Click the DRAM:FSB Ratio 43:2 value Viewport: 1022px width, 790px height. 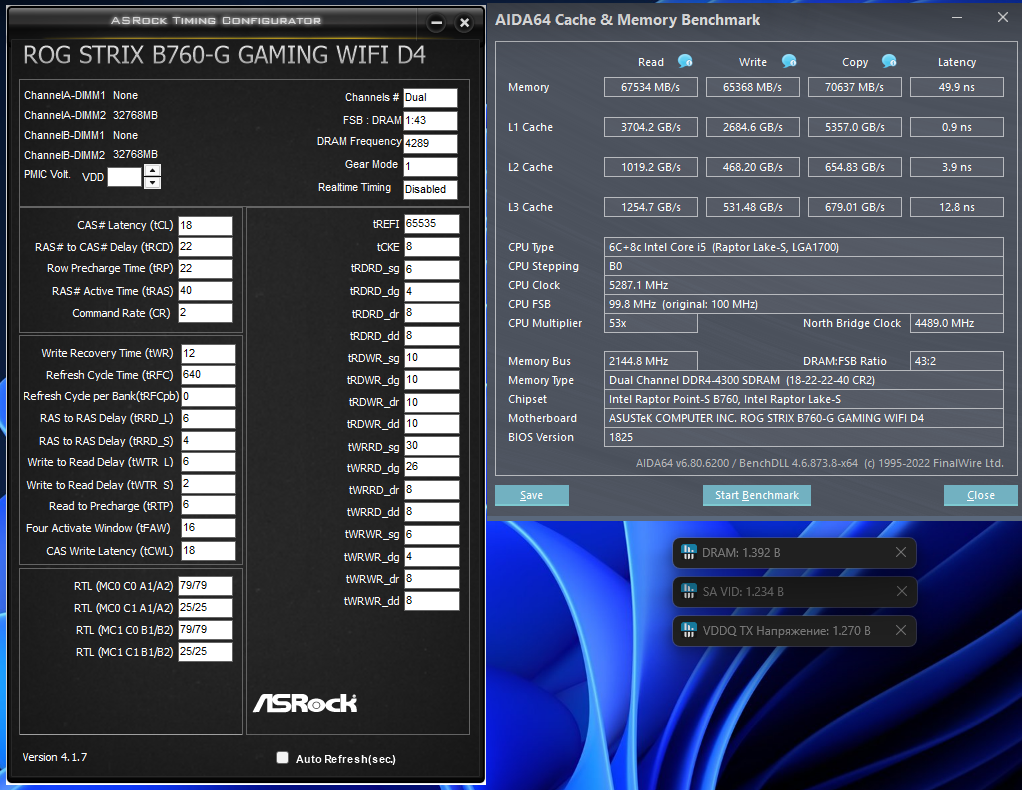[x=956, y=361]
